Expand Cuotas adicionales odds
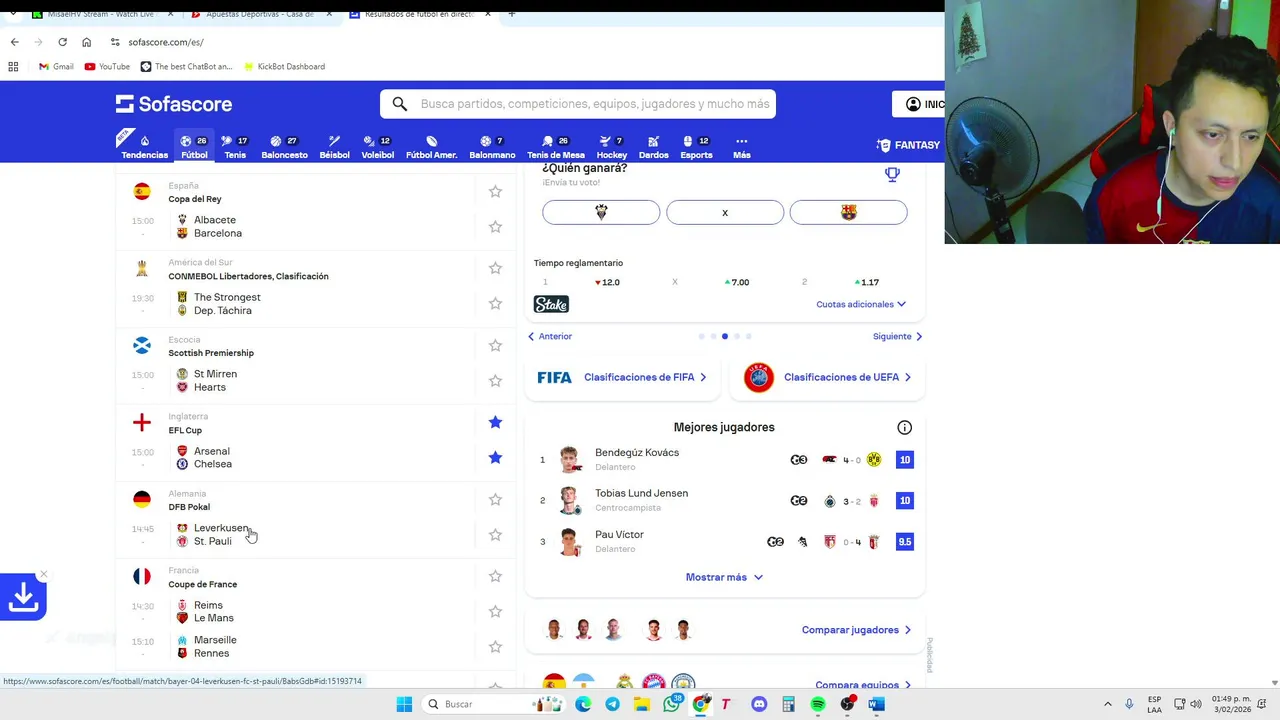 tap(861, 304)
